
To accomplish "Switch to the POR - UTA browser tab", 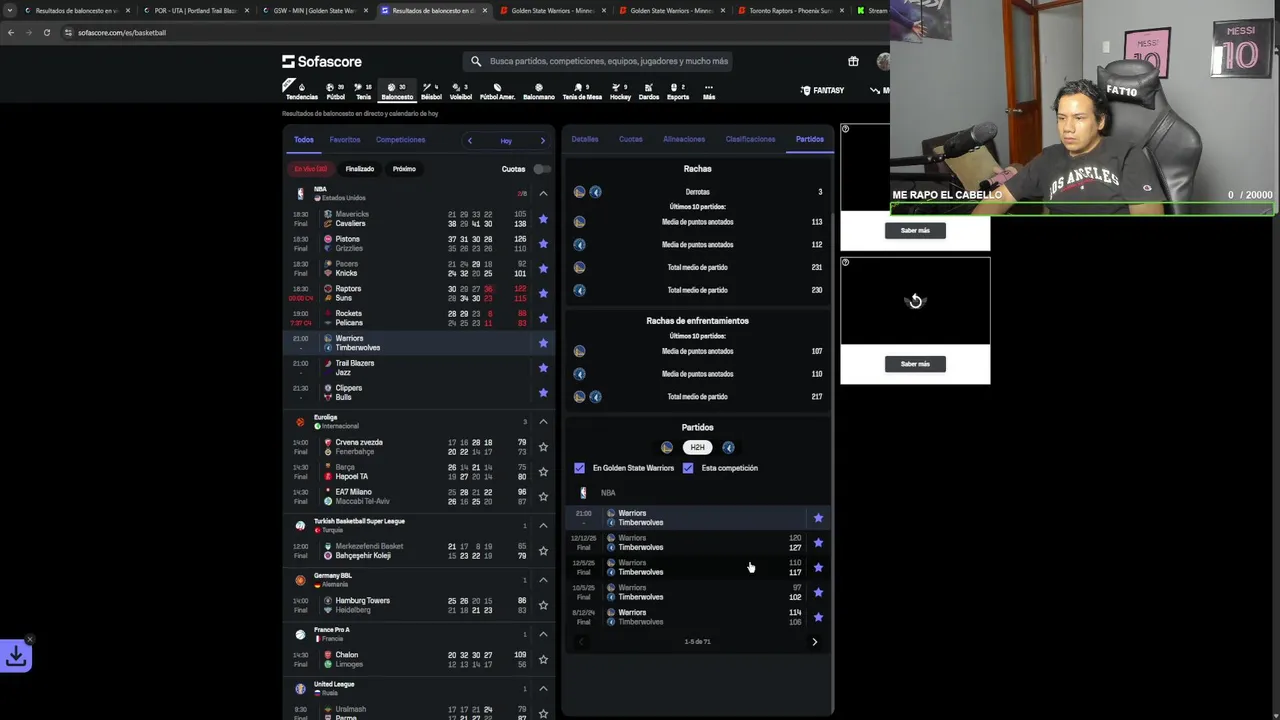I will (196, 10).
